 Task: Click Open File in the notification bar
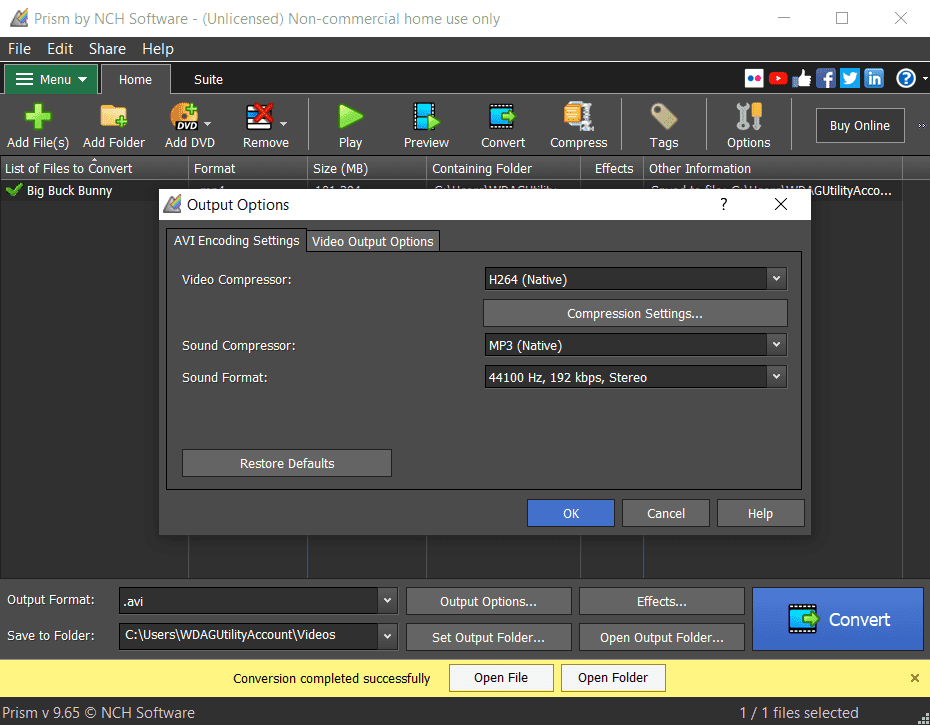(x=501, y=678)
